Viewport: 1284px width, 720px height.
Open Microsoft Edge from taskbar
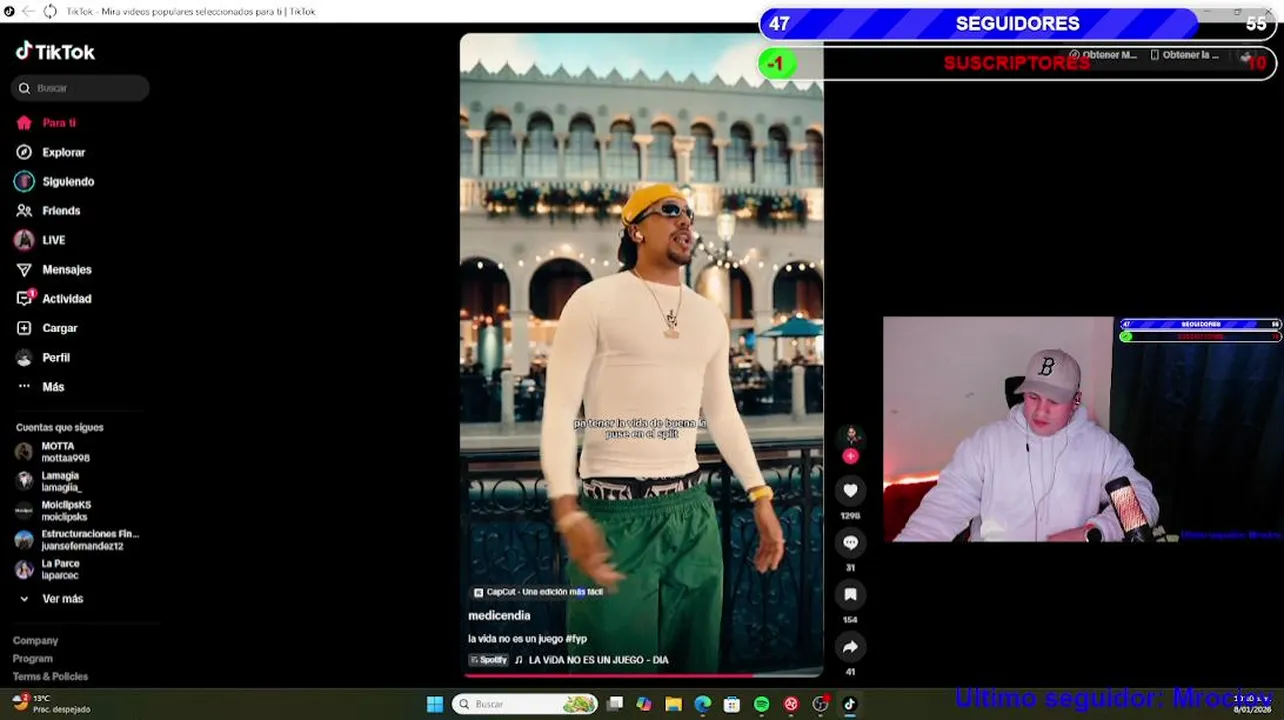click(703, 704)
